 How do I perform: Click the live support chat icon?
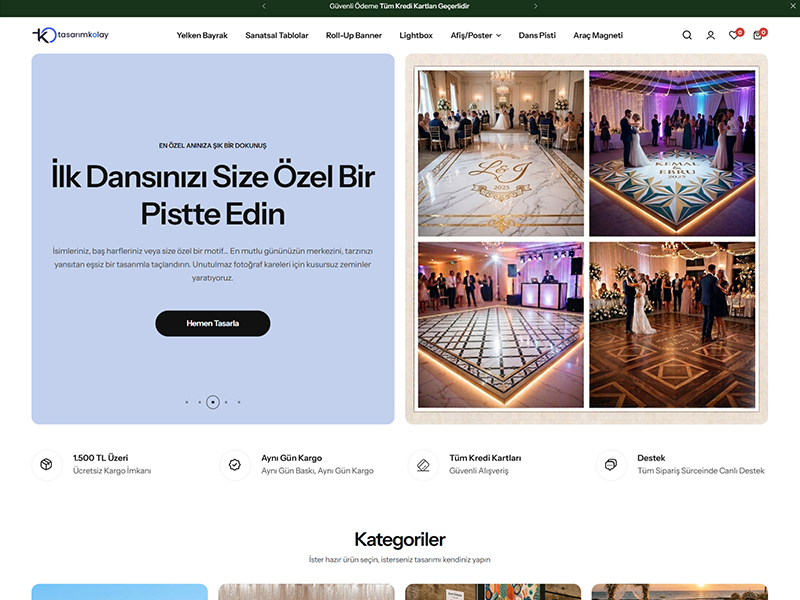[611, 465]
